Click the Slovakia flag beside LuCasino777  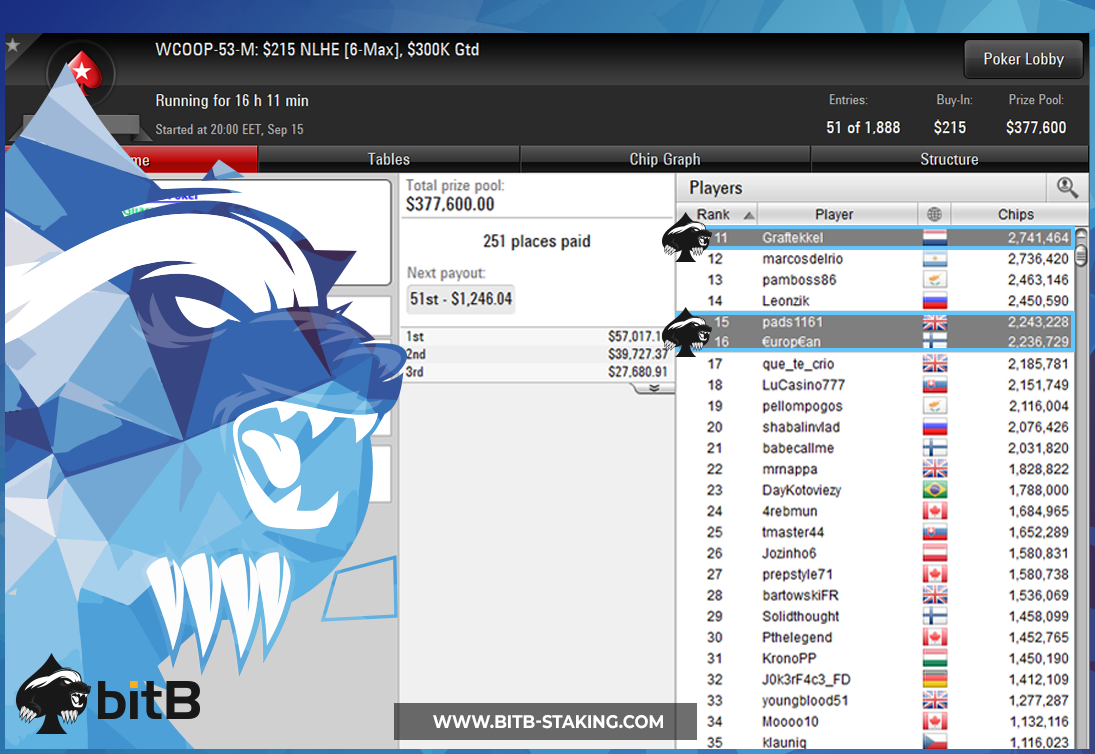point(934,385)
